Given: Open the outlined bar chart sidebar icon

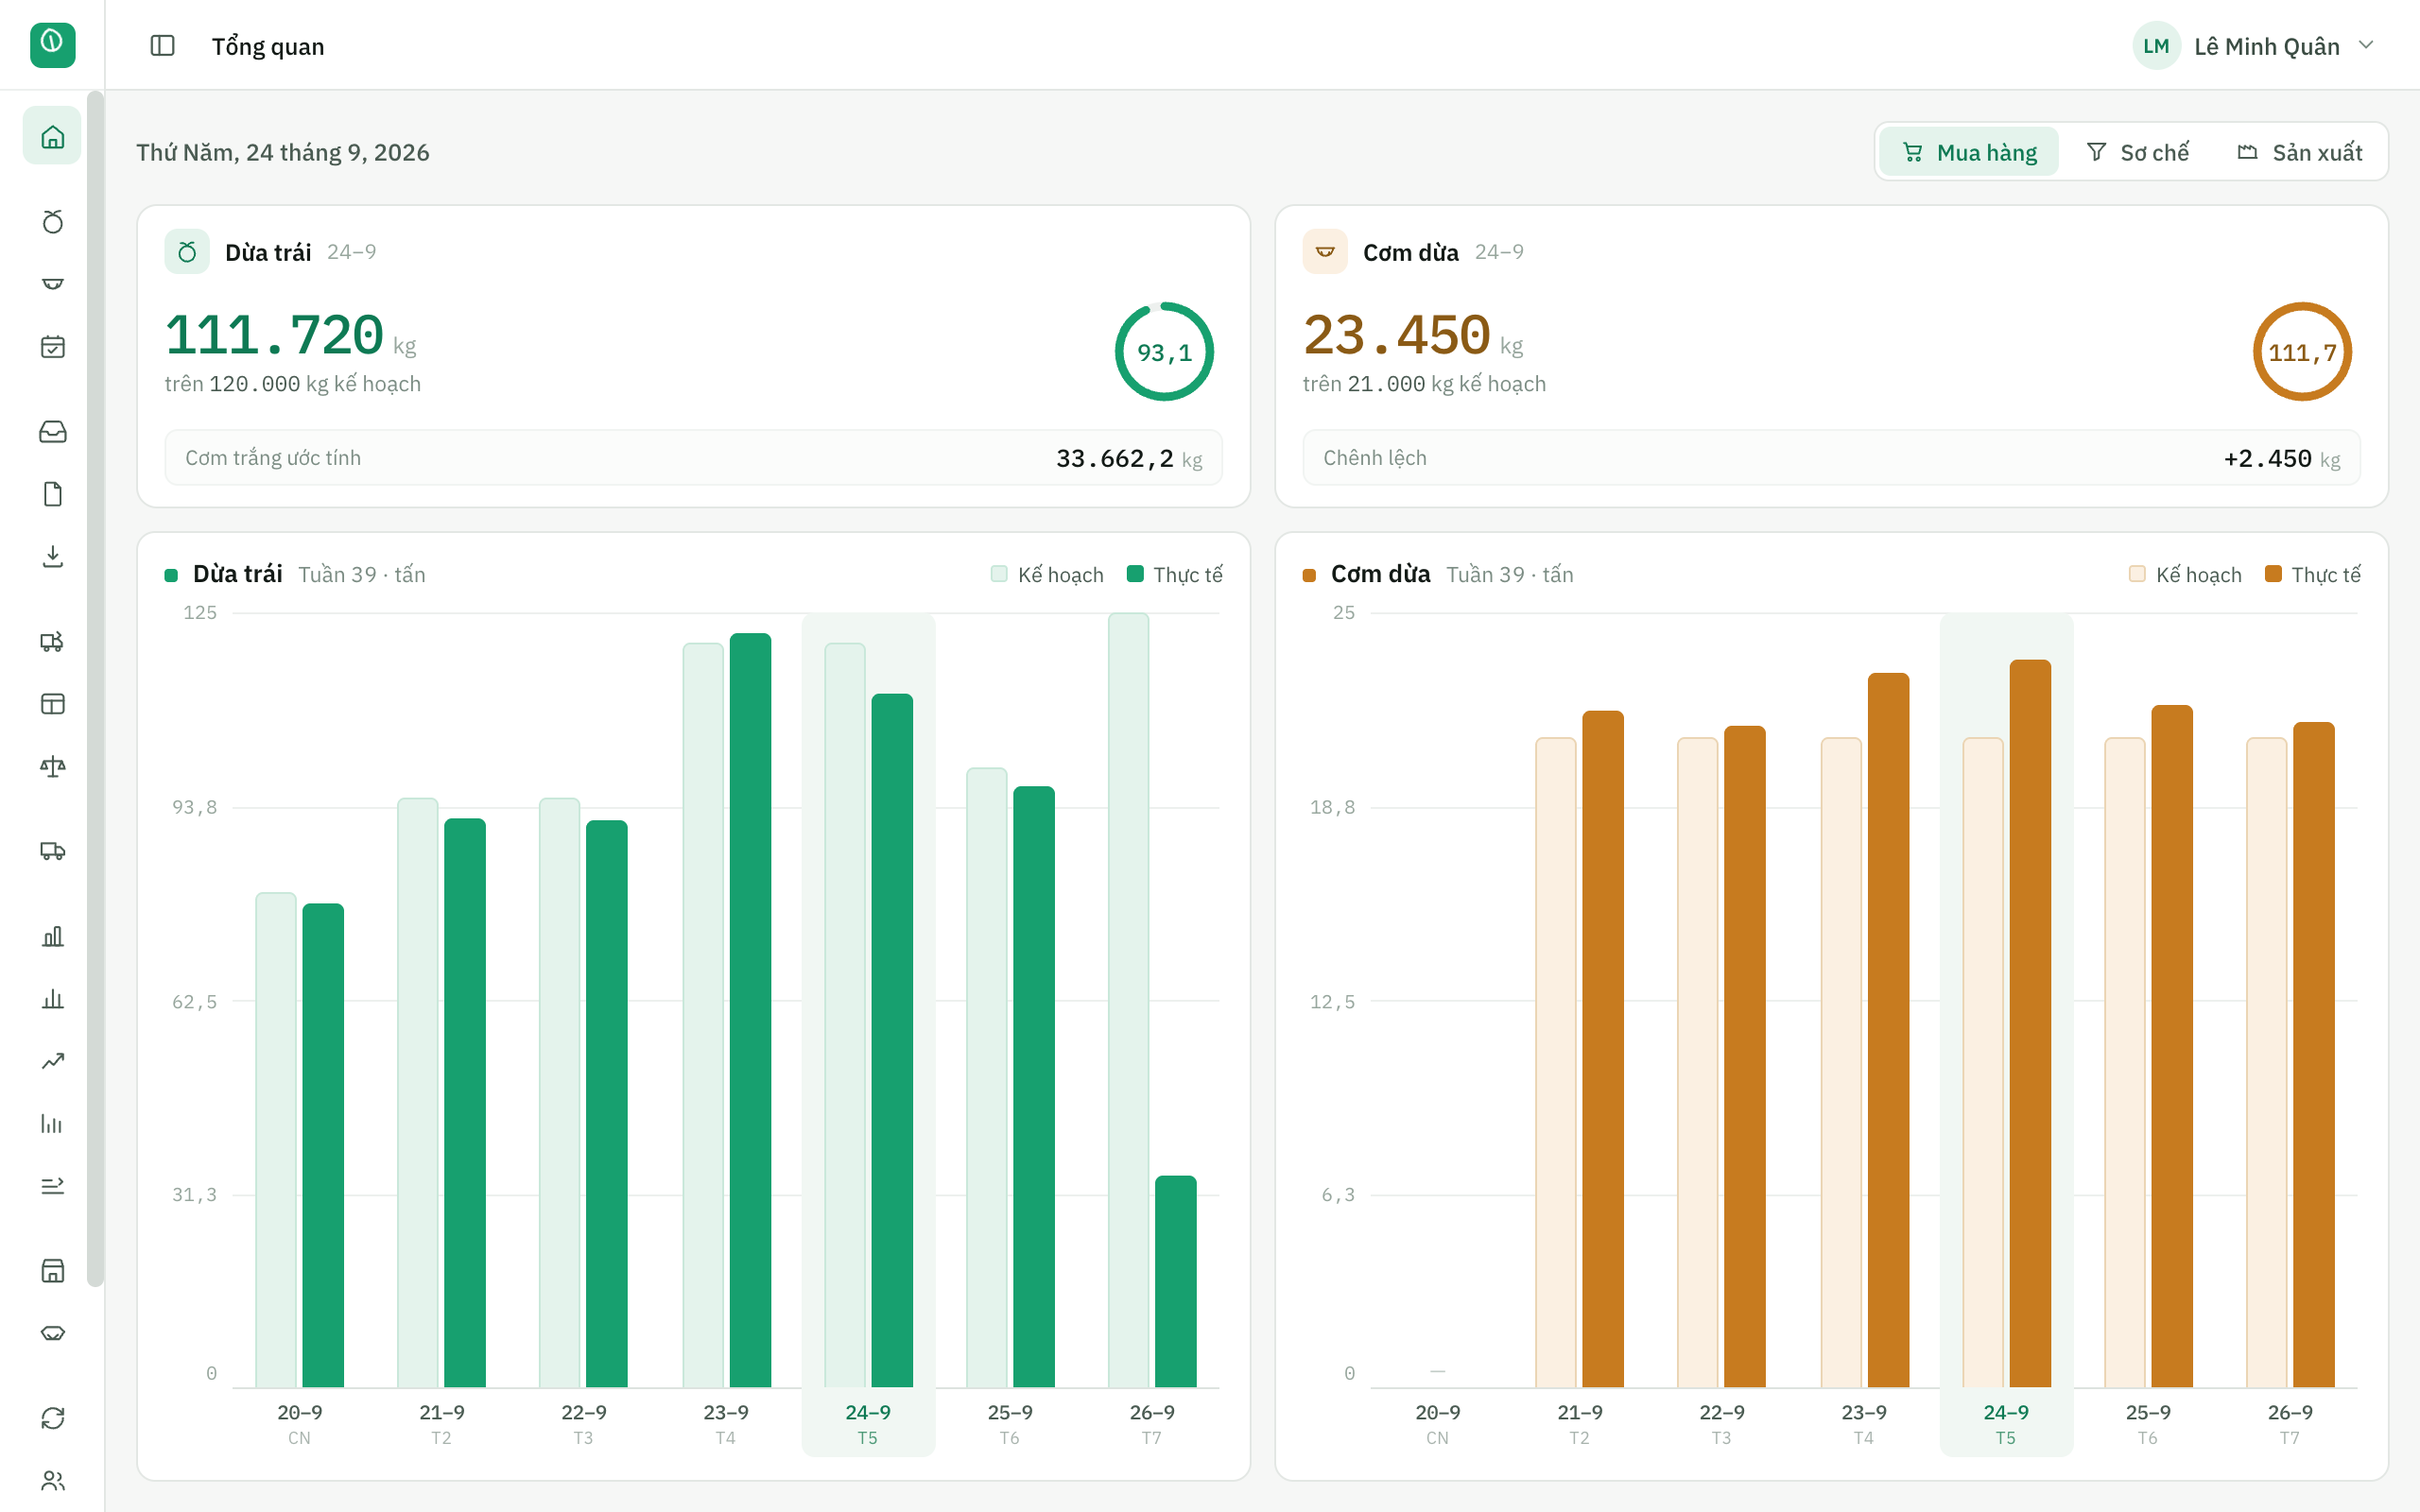Looking at the screenshot, I should (x=52, y=936).
